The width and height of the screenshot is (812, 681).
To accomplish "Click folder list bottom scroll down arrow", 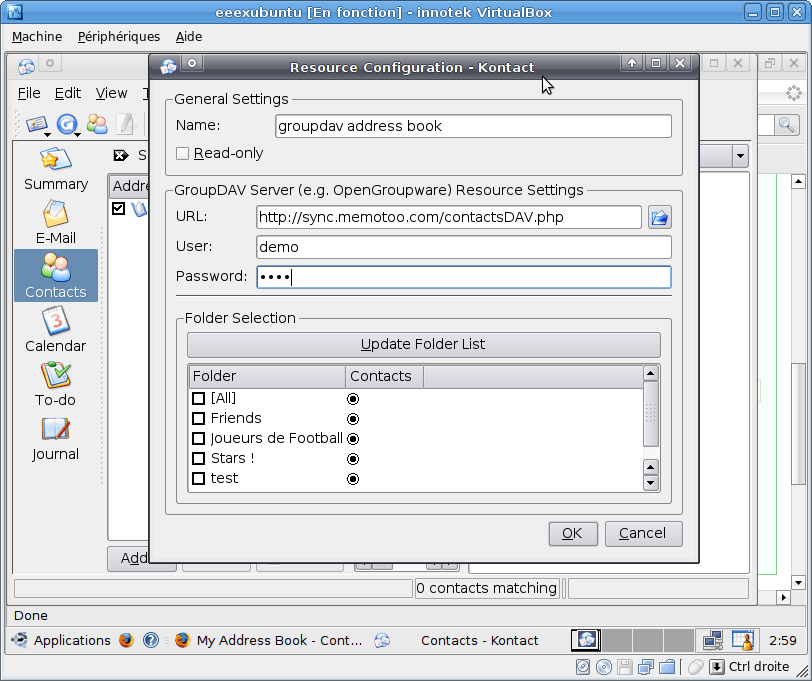I will point(651,483).
